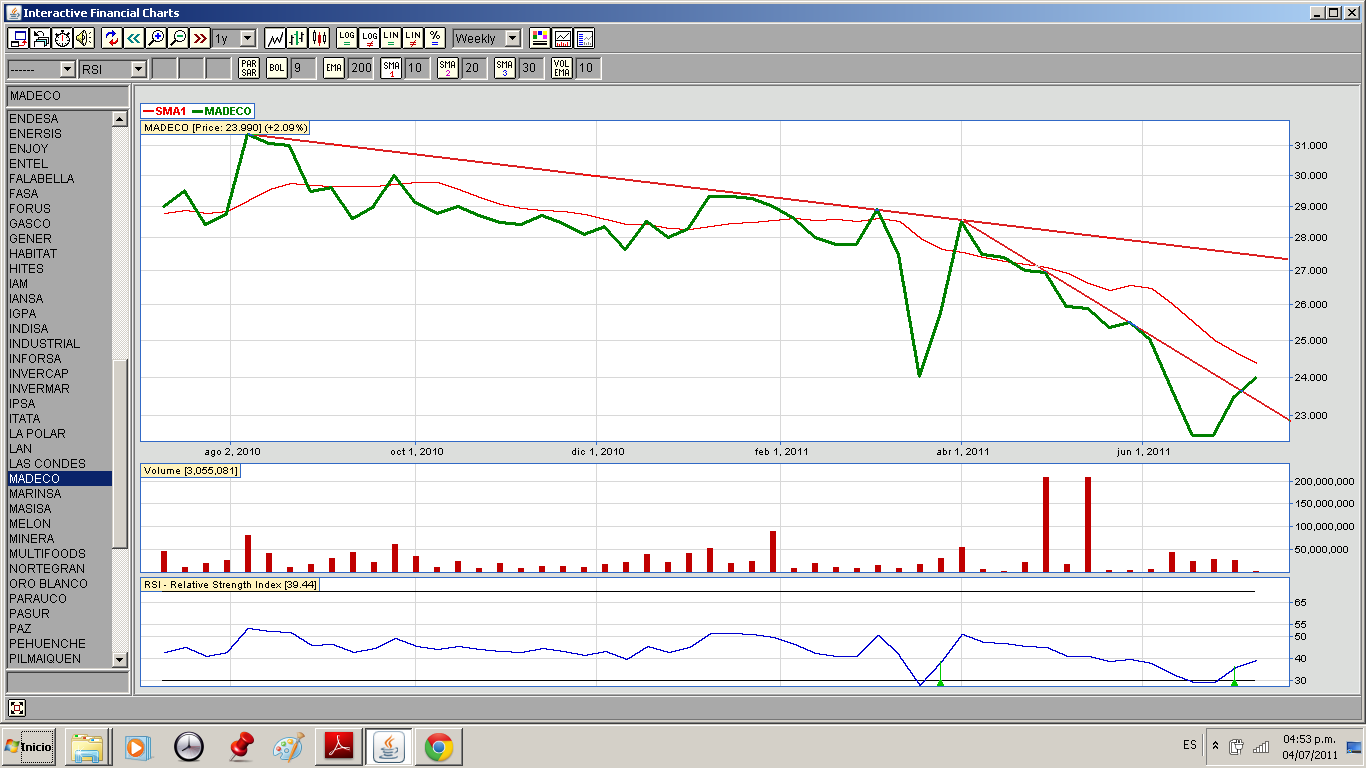1366x768 pixels.
Task: Click the print chart icon
Action: (40, 38)
